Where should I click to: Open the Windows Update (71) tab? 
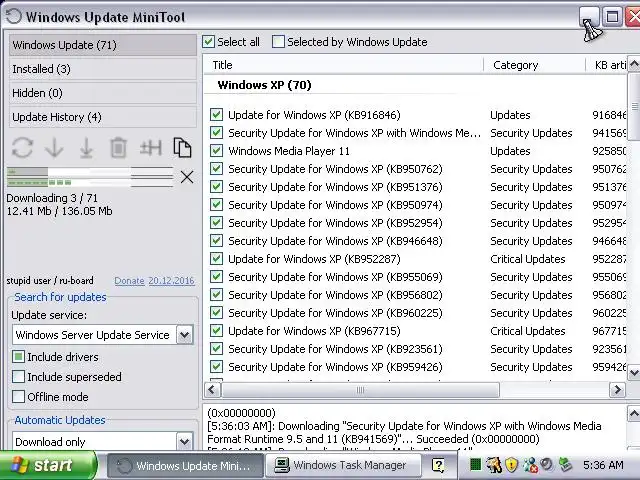(x=102, y=45)
